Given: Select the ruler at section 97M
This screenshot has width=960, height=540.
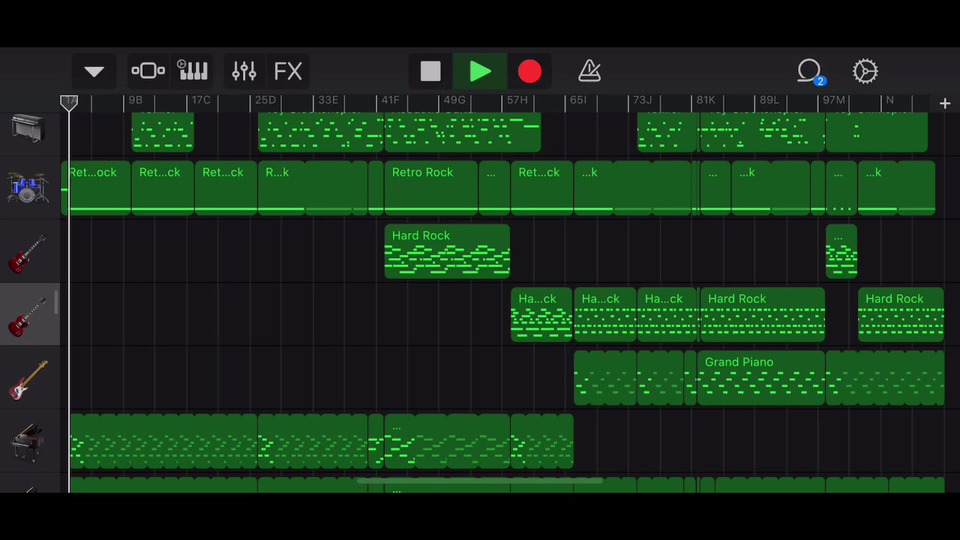Looking at the screenshot, I should point(833,100).
